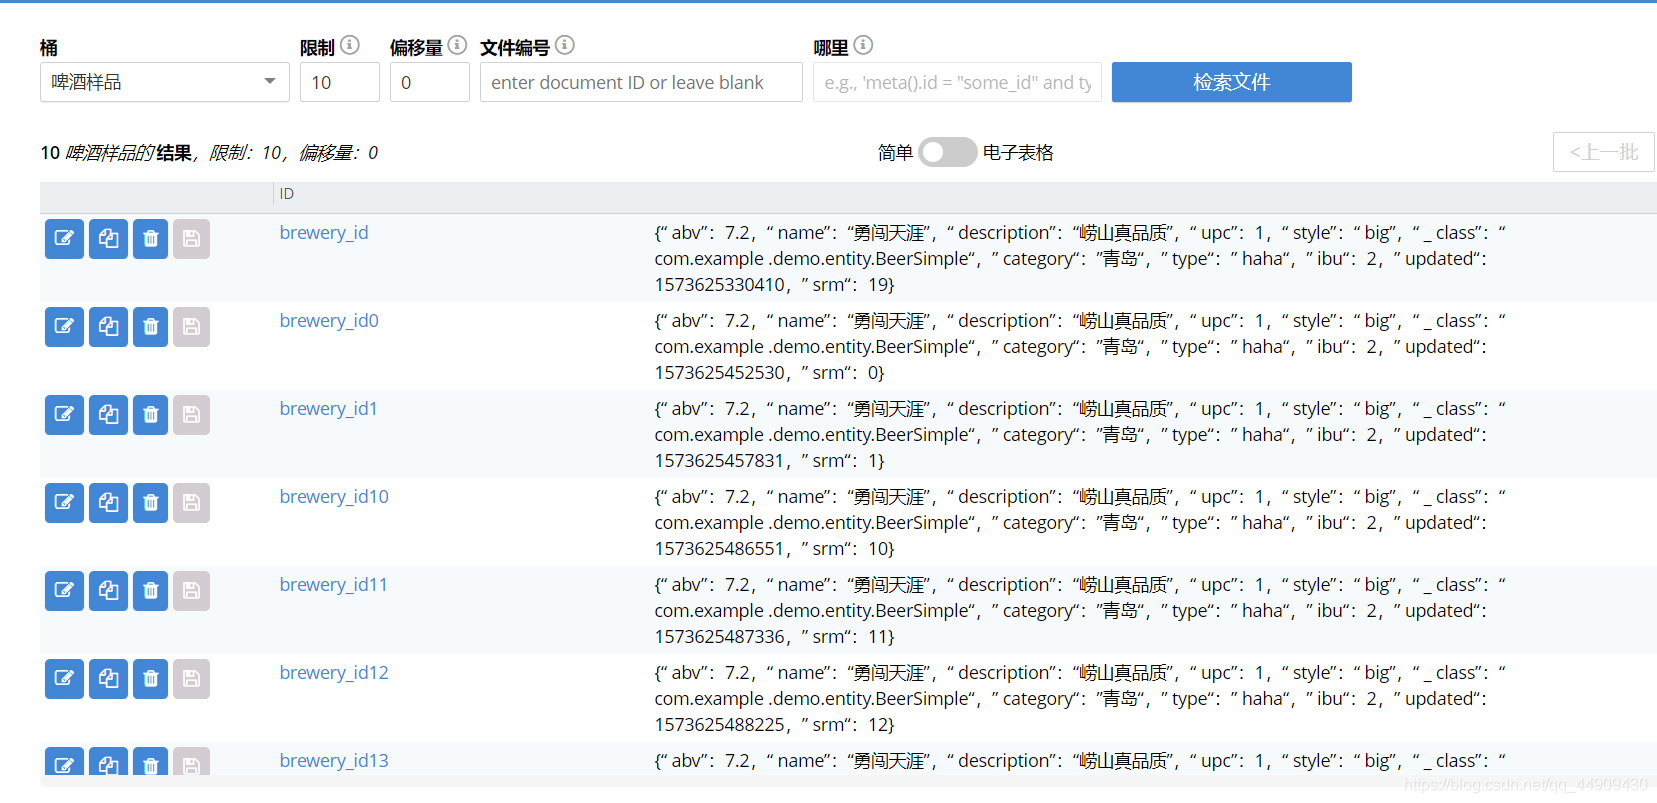Open the brewery_id12 document link
1657x803 pixels.
point(334,672)
